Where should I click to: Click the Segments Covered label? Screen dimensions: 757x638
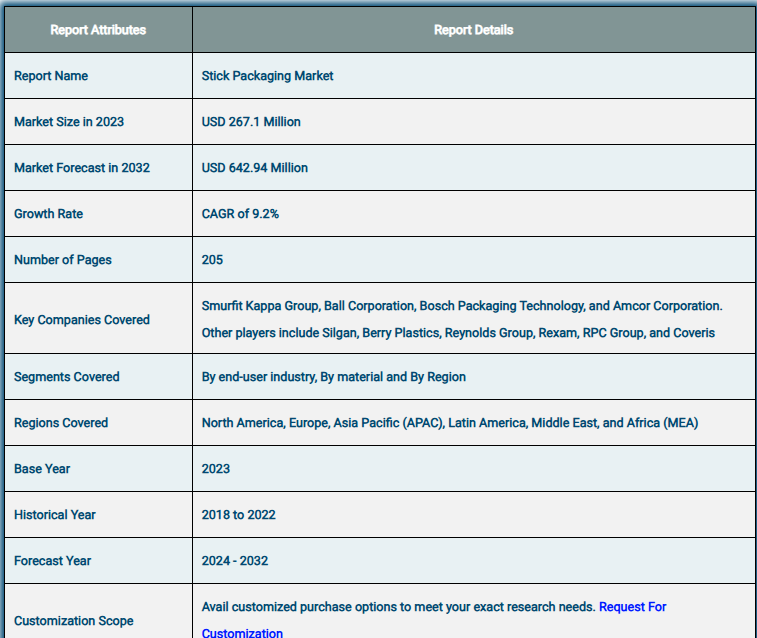point(67,377)
